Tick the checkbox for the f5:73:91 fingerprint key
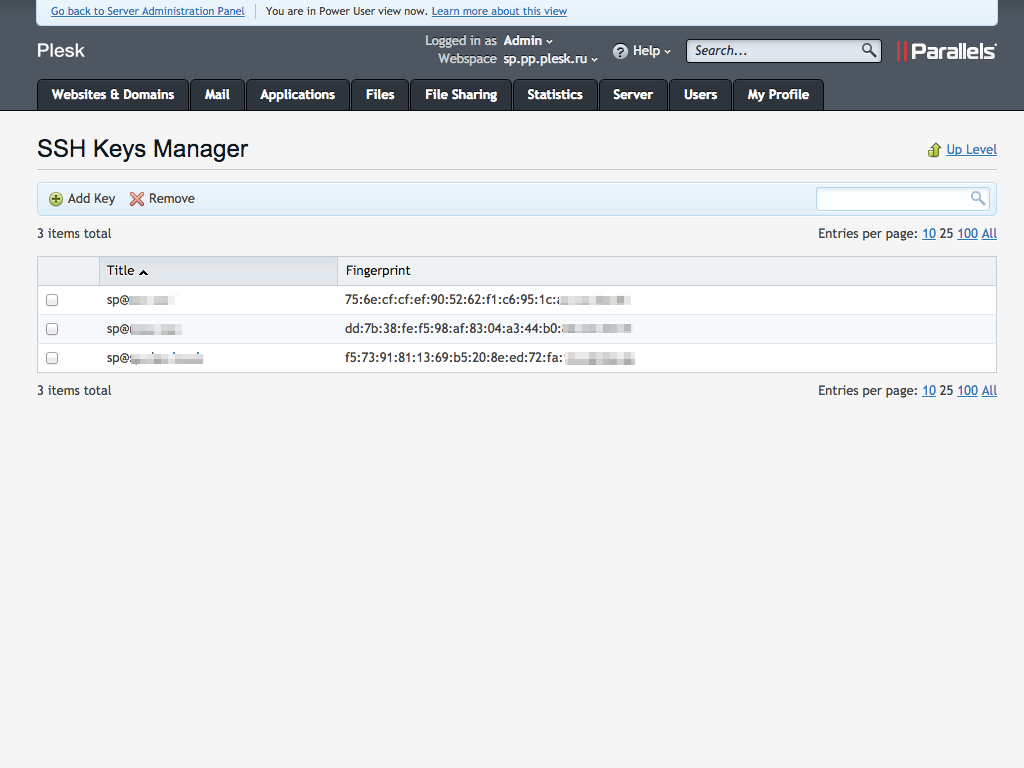Viewport: 1024px width, 768px height. point(52,358)
